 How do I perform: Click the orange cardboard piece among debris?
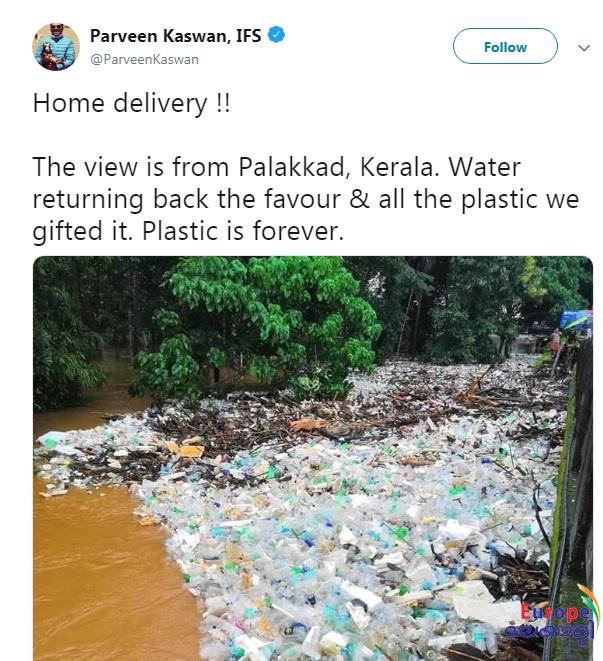186,449
